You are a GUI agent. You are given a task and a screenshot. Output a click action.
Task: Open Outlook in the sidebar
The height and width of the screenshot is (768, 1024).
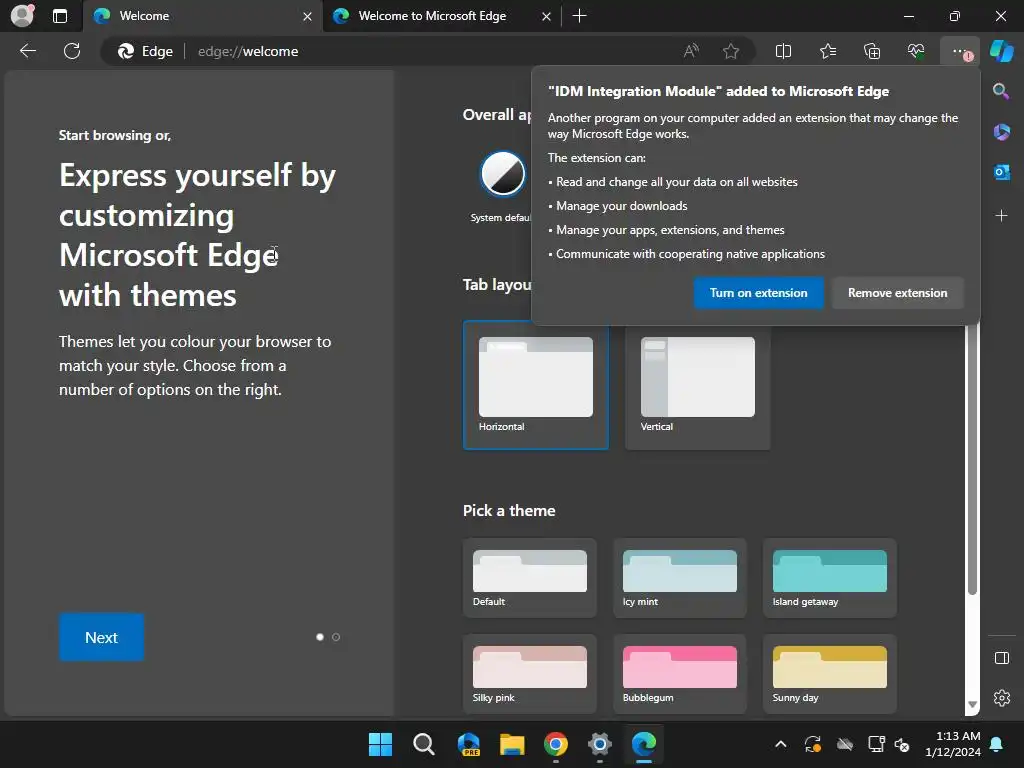[1001, 172]
